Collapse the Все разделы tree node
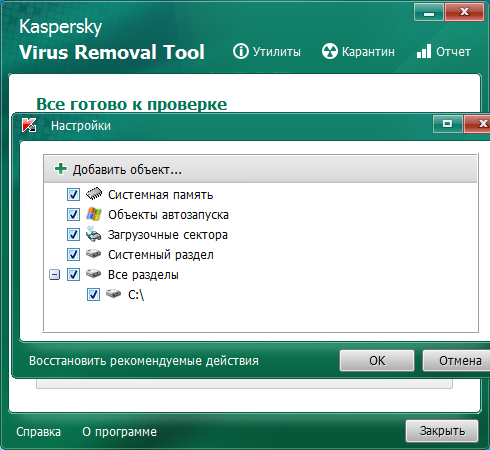490x450 pixels. 54,275
